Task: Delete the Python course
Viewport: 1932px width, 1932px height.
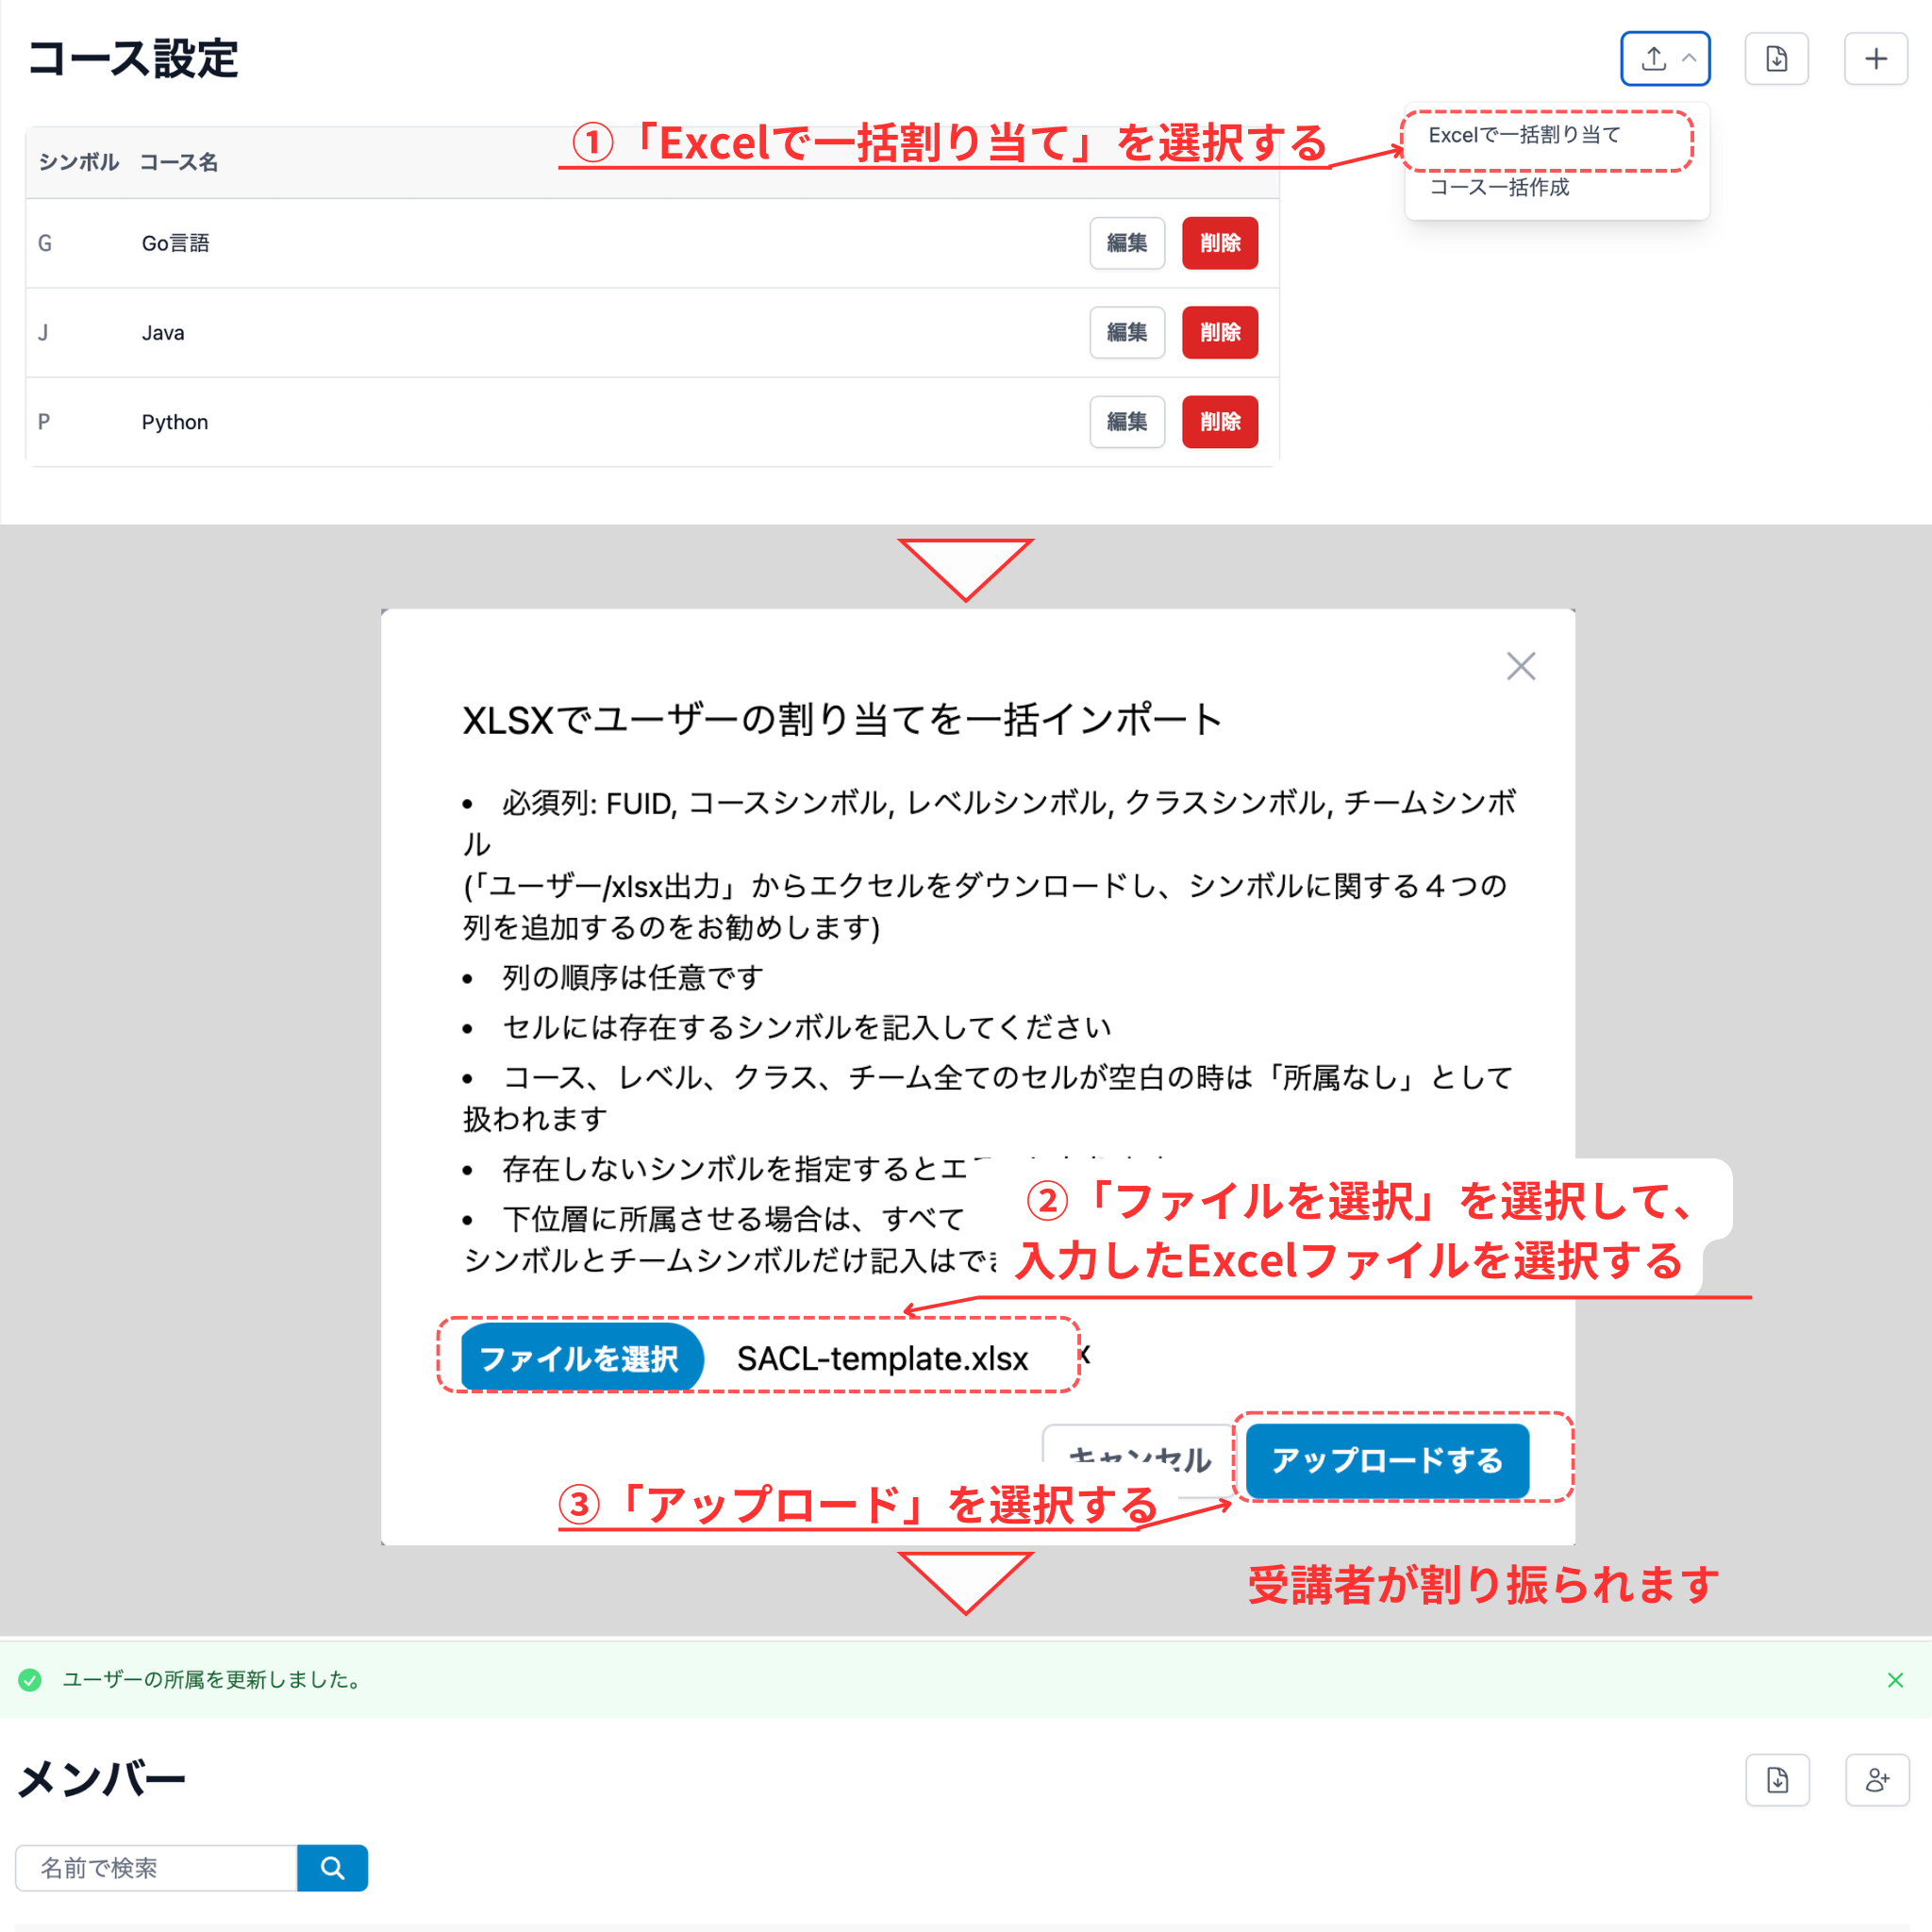Action: pos(1219,421)
